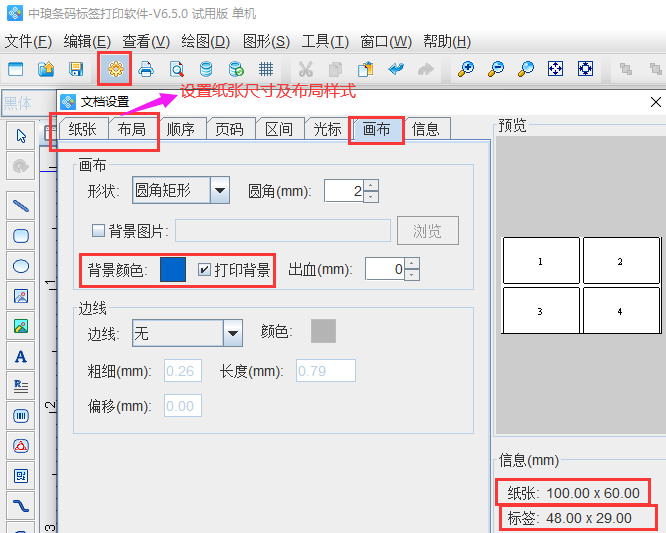
Task: Switch to the 纸张 tab
Action: (x=83, y=129)
